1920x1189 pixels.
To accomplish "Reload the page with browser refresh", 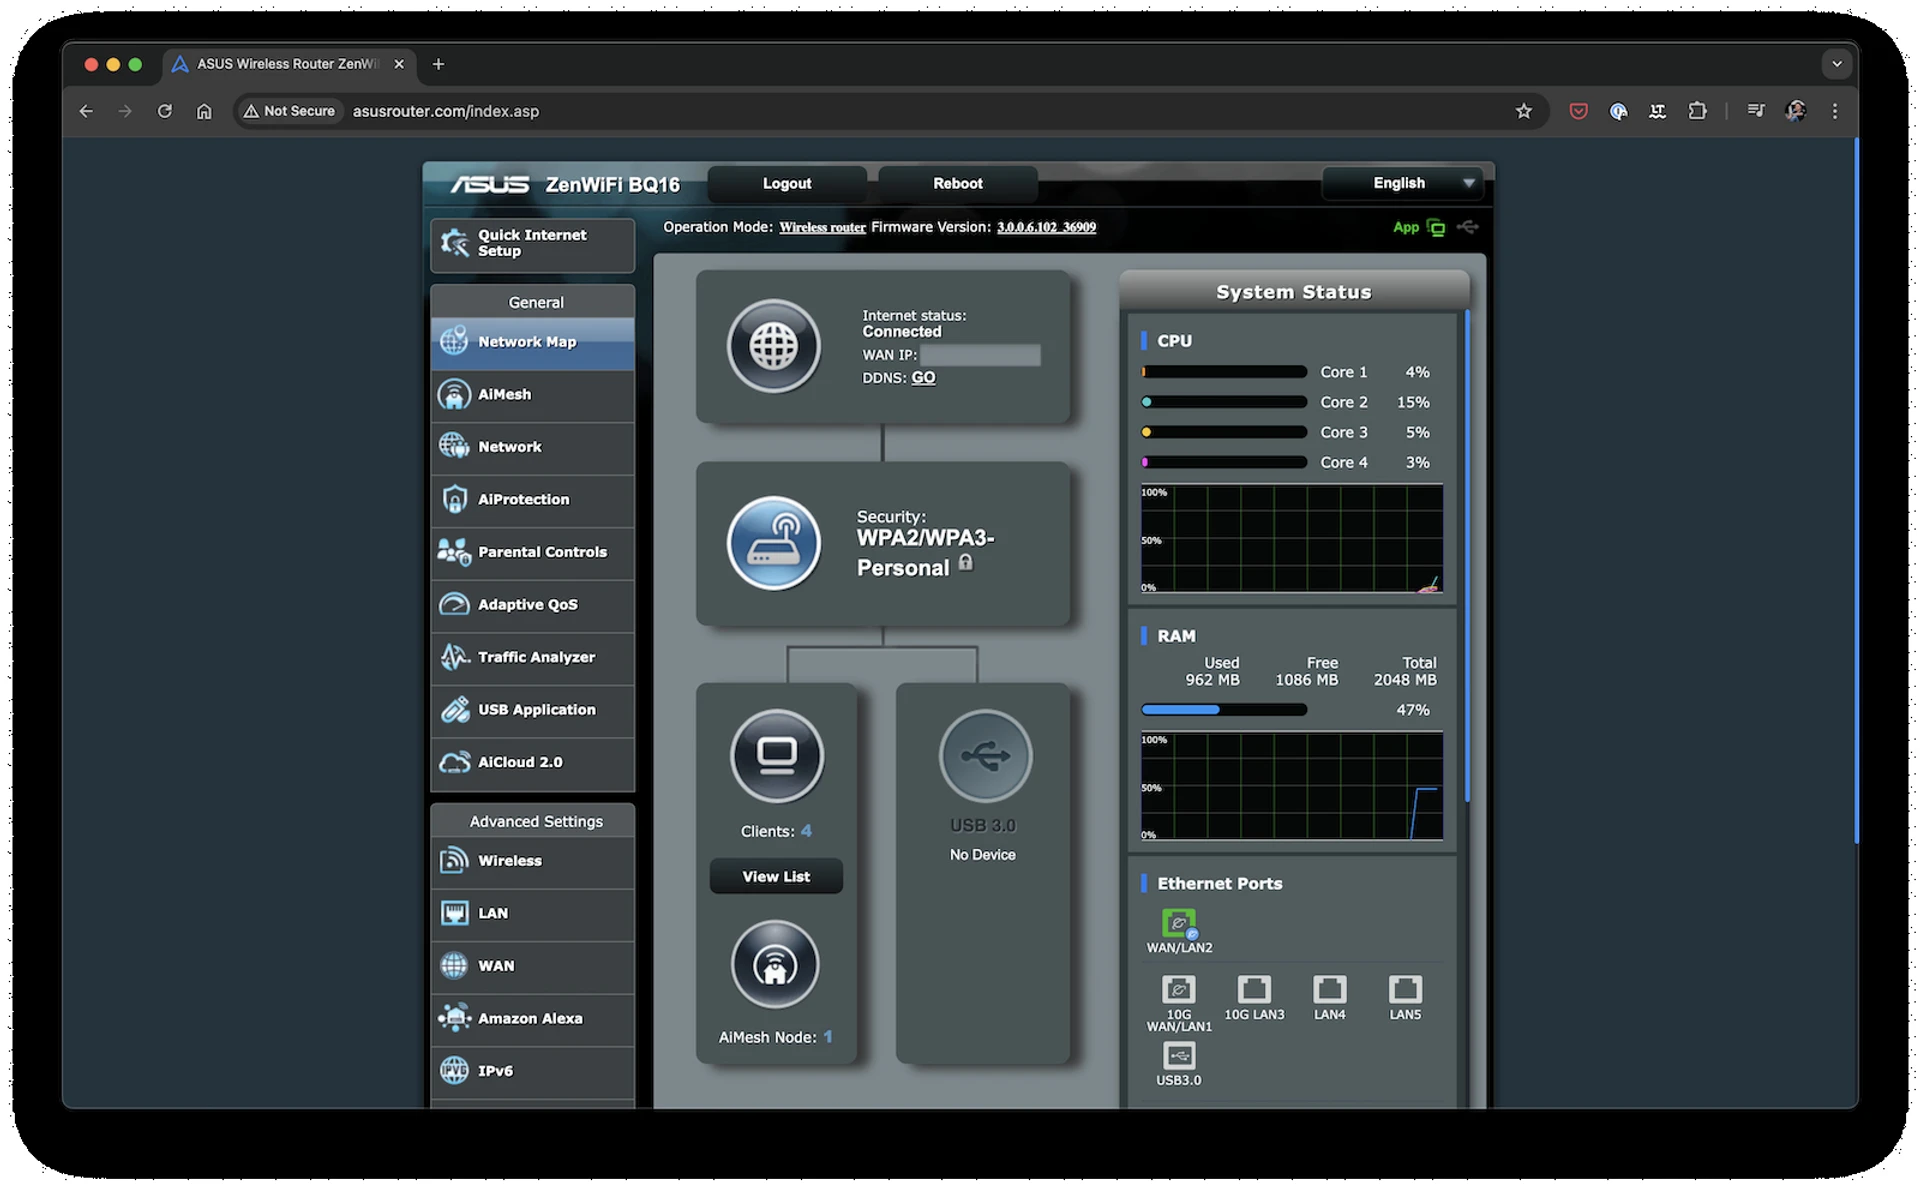I will pyautogui.click(x=165, y=111).
